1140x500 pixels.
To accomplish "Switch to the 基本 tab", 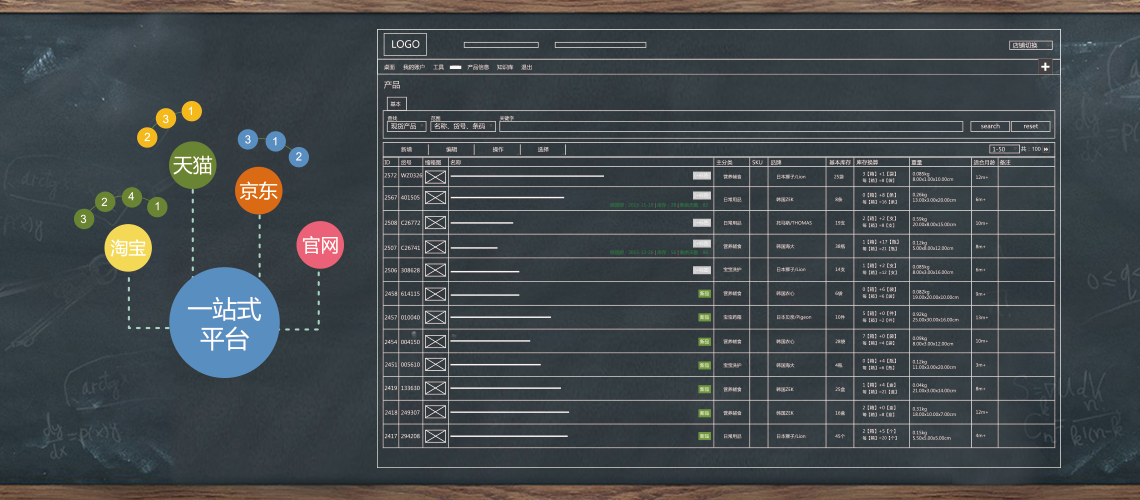I will coord(396,103).
